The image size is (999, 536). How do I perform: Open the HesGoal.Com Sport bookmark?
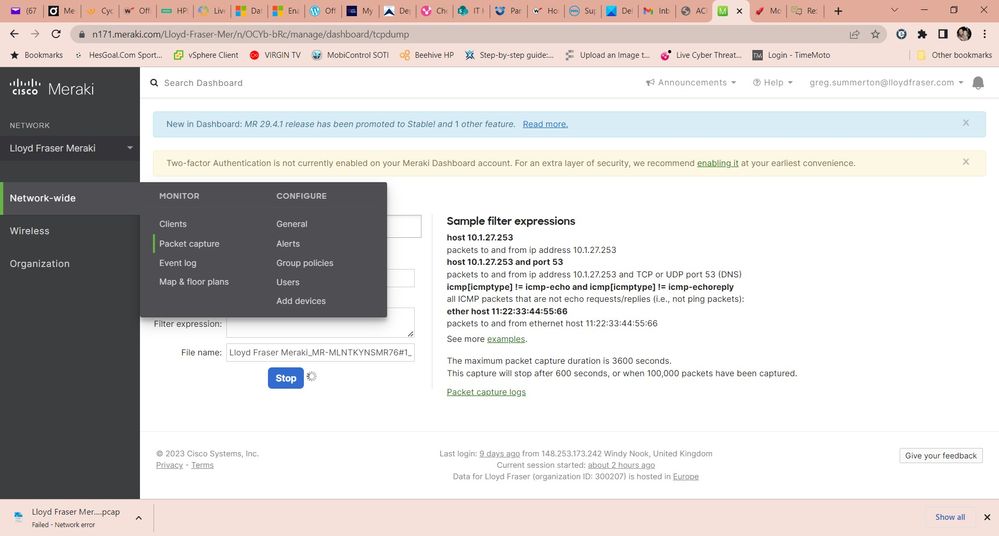click(118, 55)
